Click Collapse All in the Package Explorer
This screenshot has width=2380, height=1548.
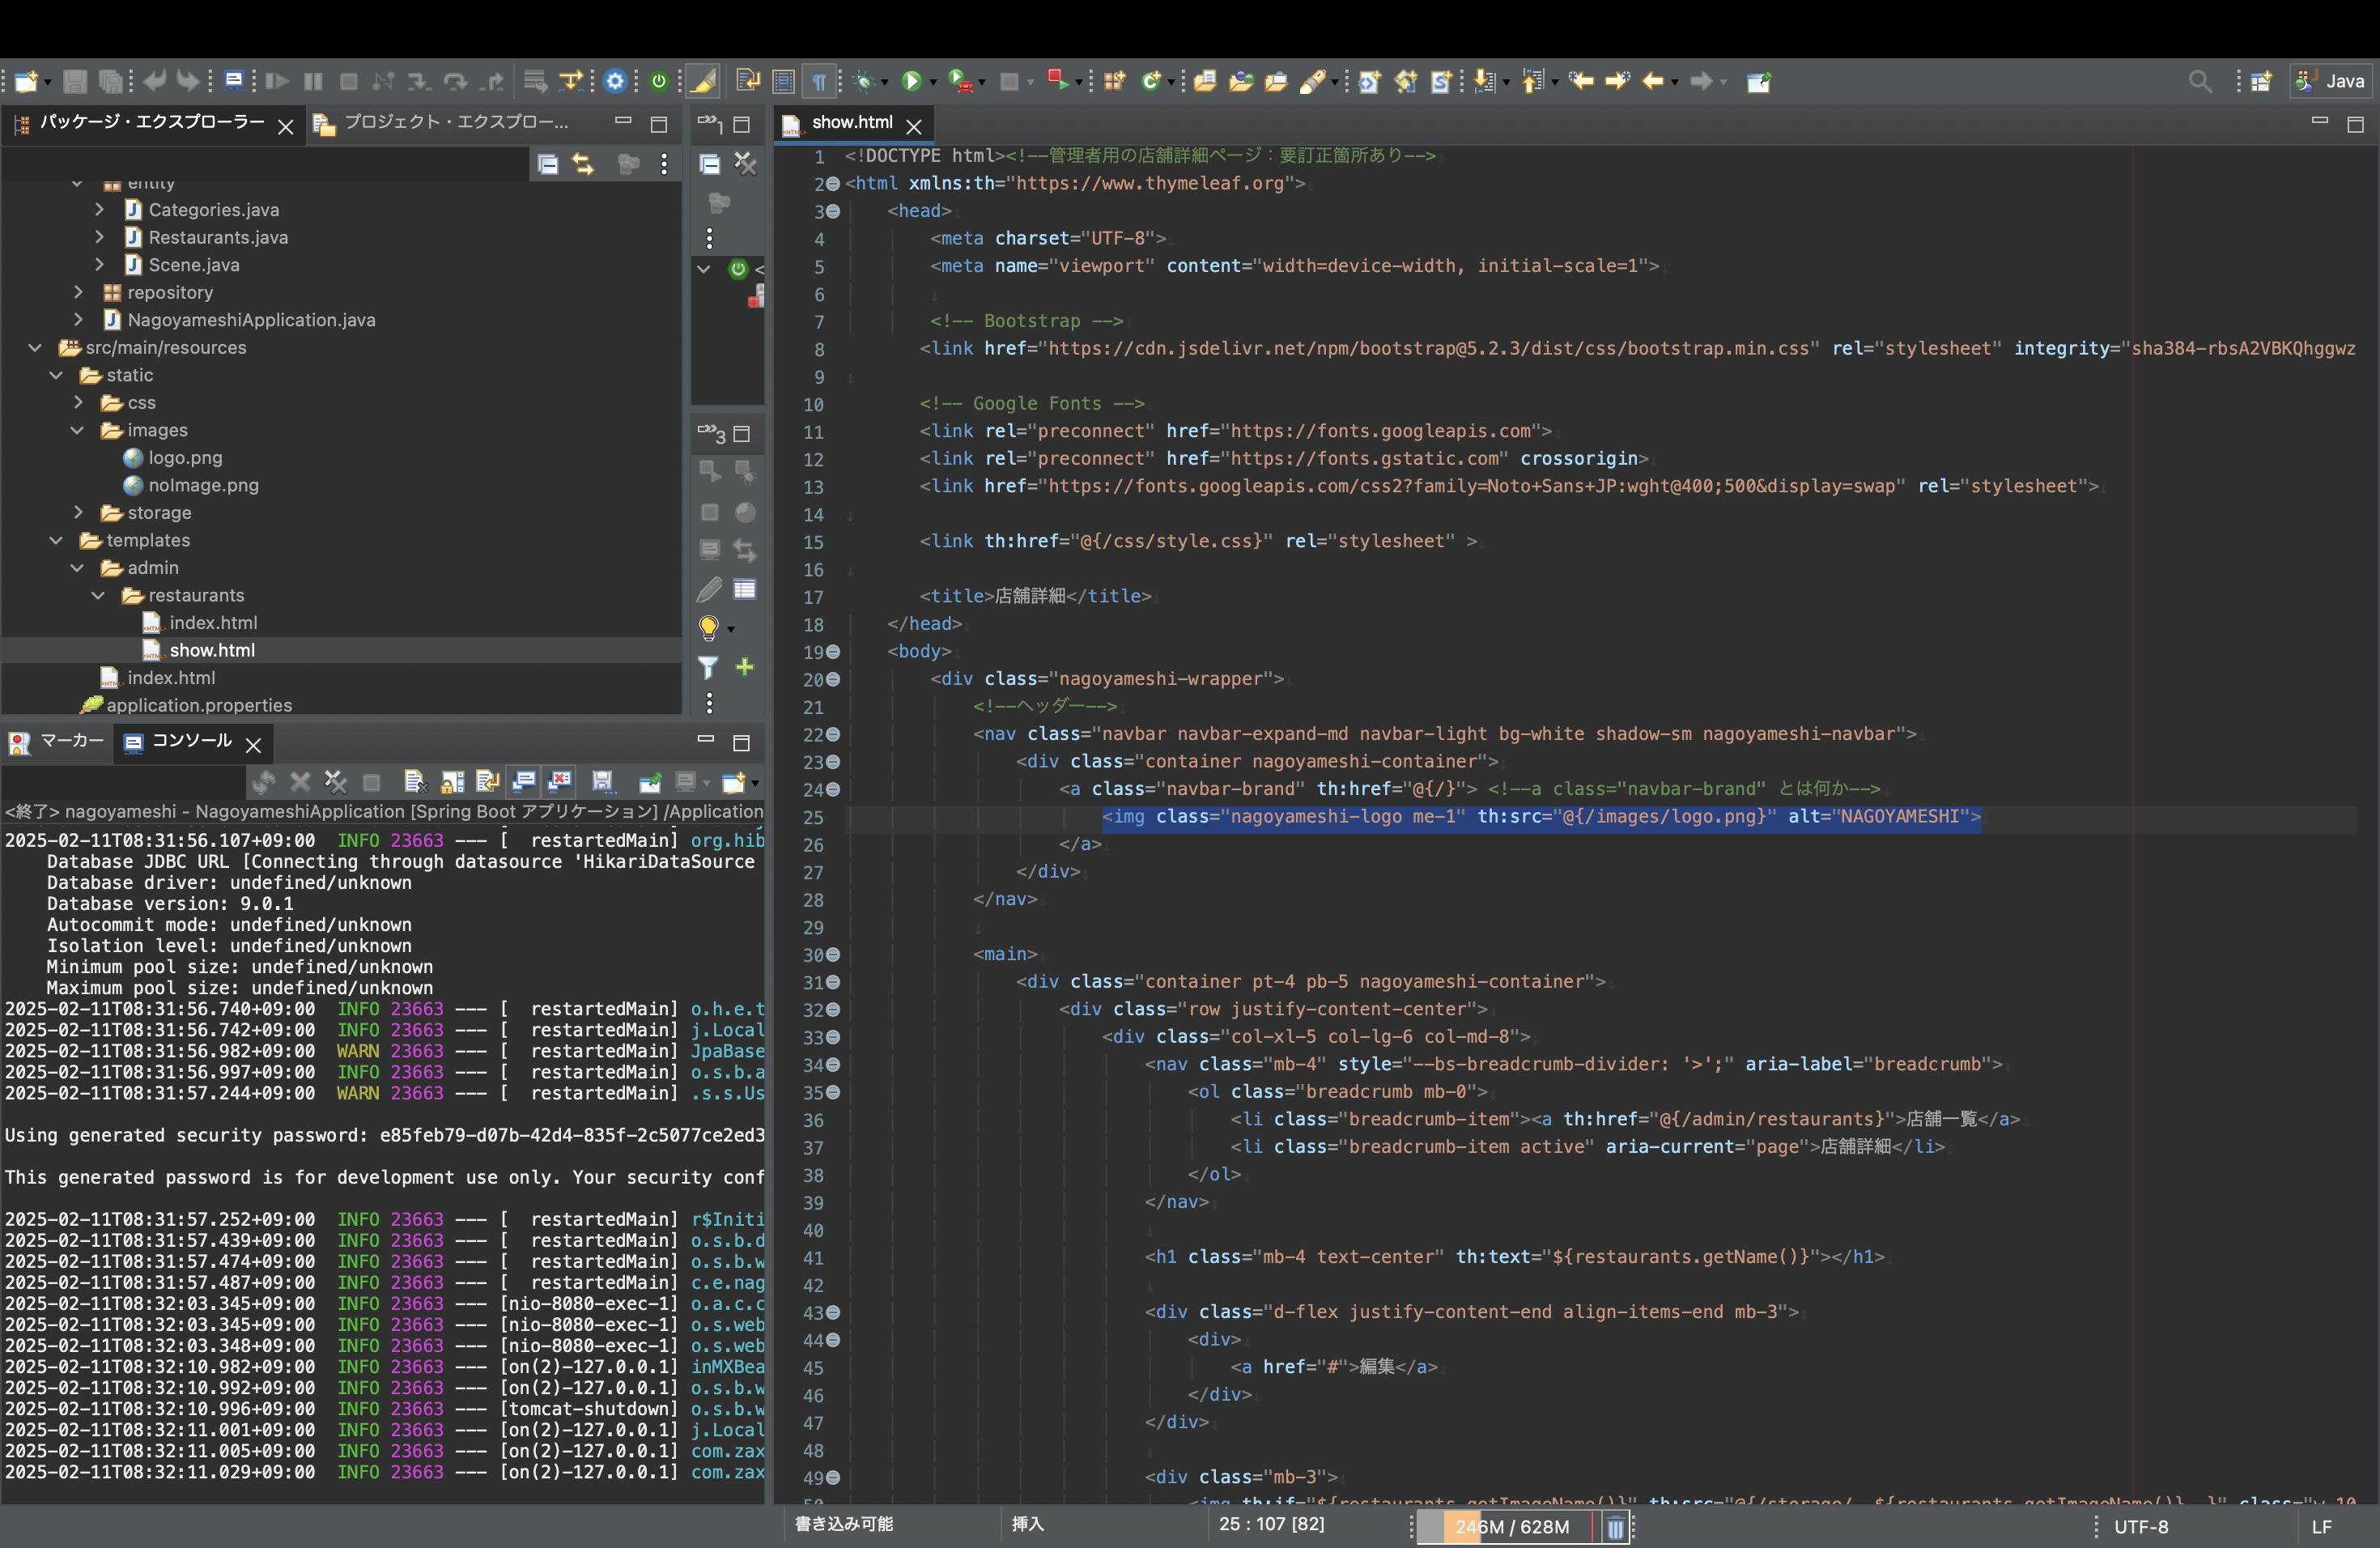tap(548, 164)
